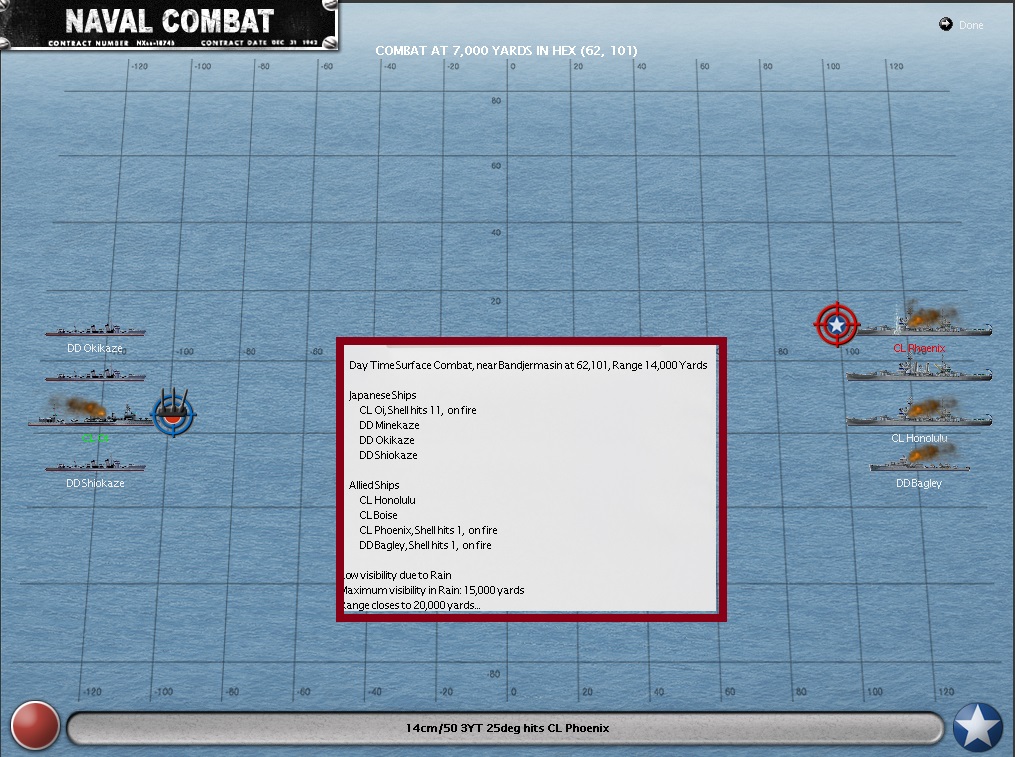Click 'CL Oi, Shell hits 11, on fire' line

(x=418, y=410)
